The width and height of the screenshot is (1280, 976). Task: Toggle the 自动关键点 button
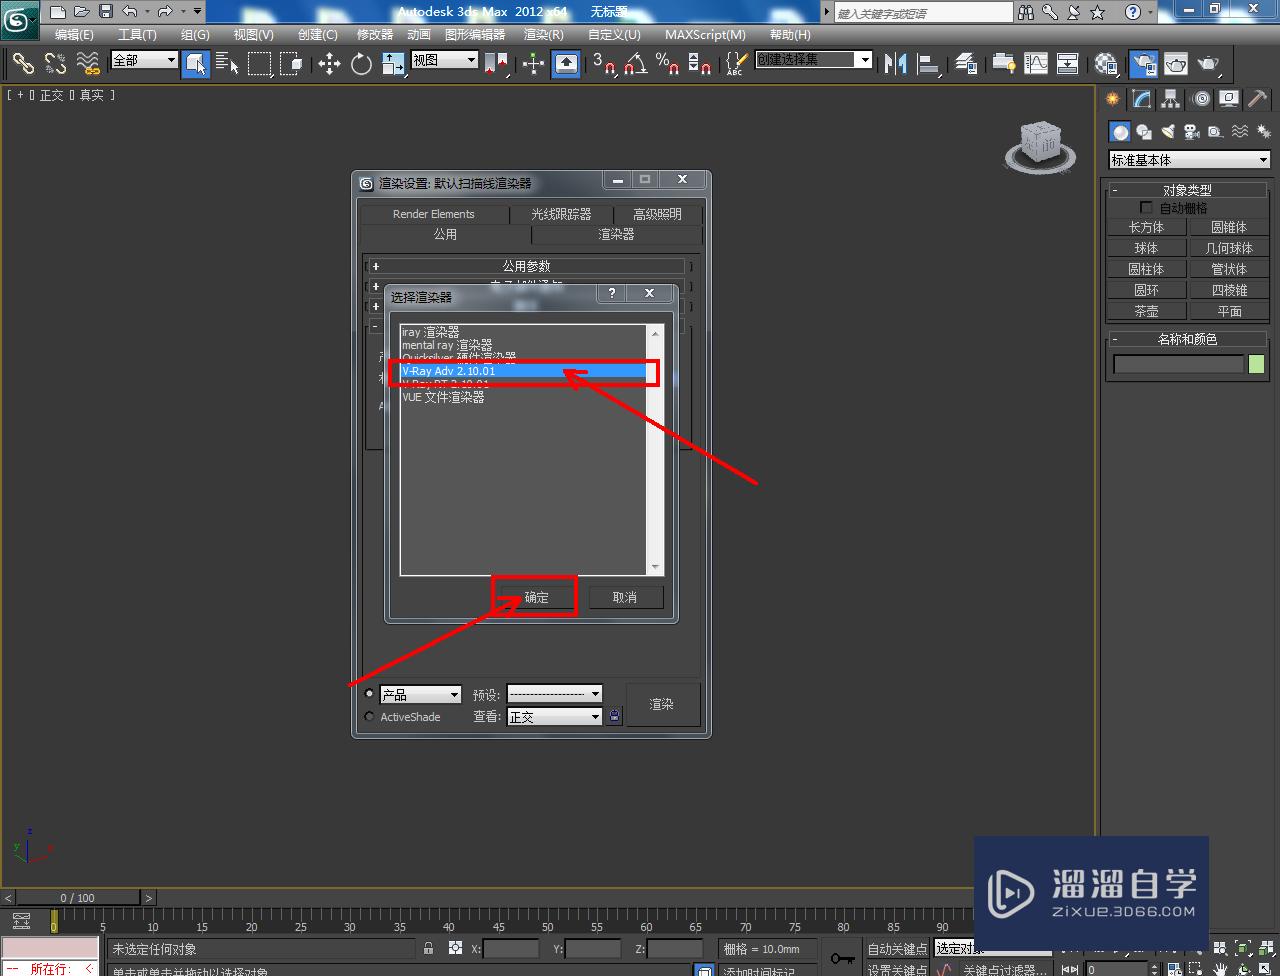coord(896,949)
